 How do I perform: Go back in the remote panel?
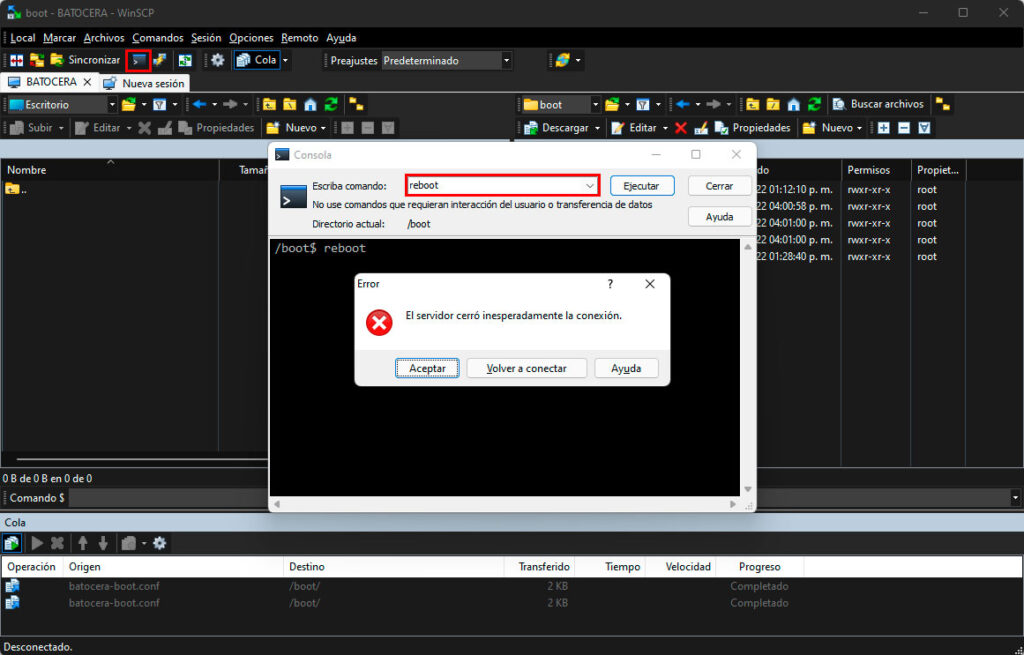(x=682, y=104)
